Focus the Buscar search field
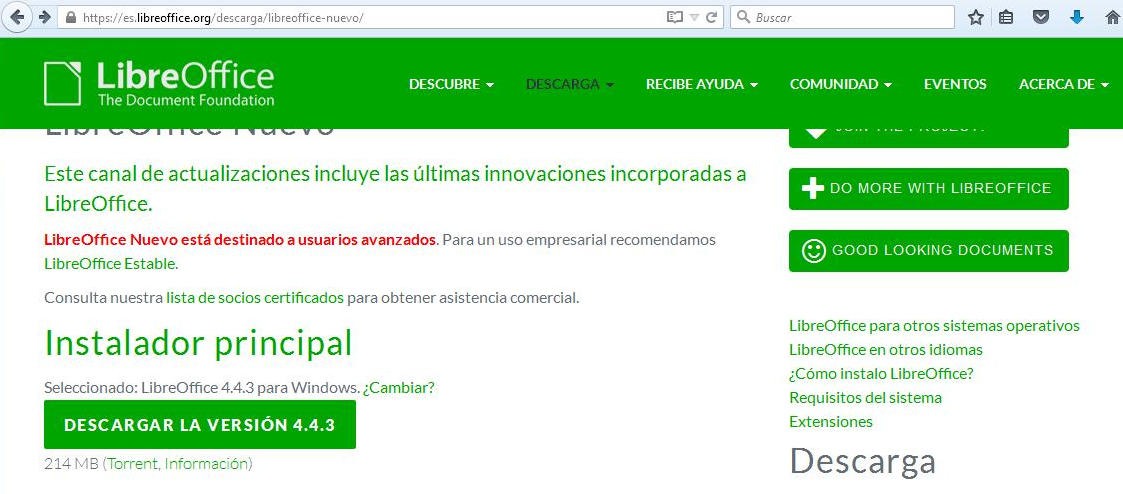Image resolution: width=1123 pixels, height=494 pixels. (842, 17)
